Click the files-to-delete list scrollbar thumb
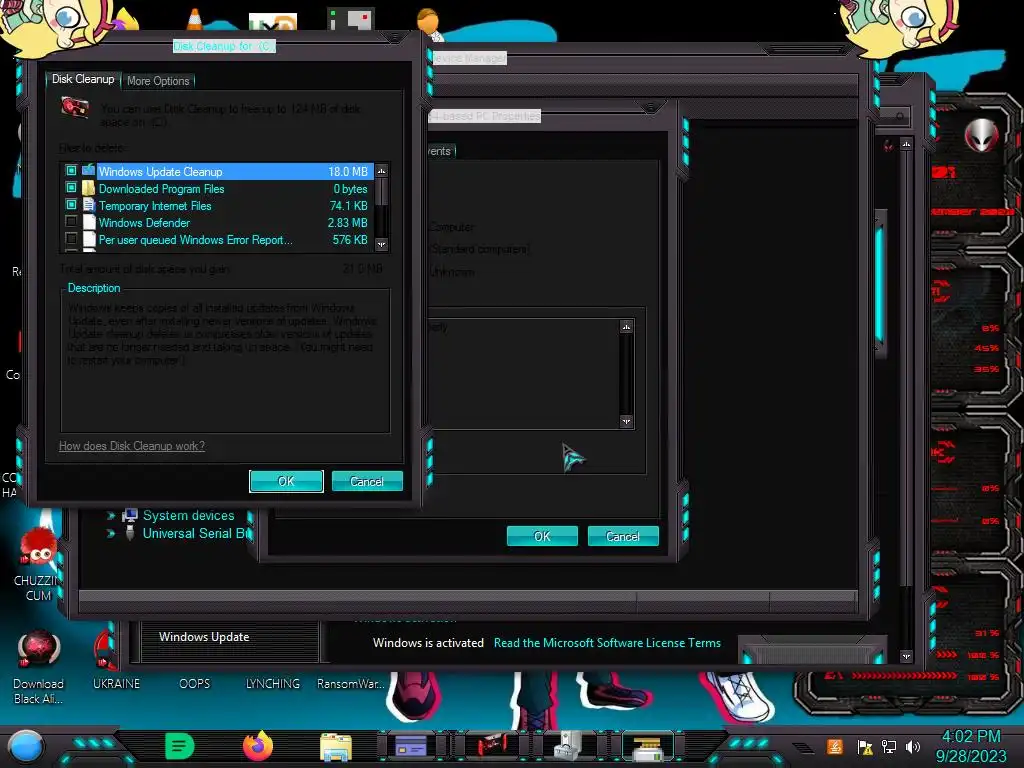Image resolution: width=1024 pixels, height=768 pixels. coord(382,192)
